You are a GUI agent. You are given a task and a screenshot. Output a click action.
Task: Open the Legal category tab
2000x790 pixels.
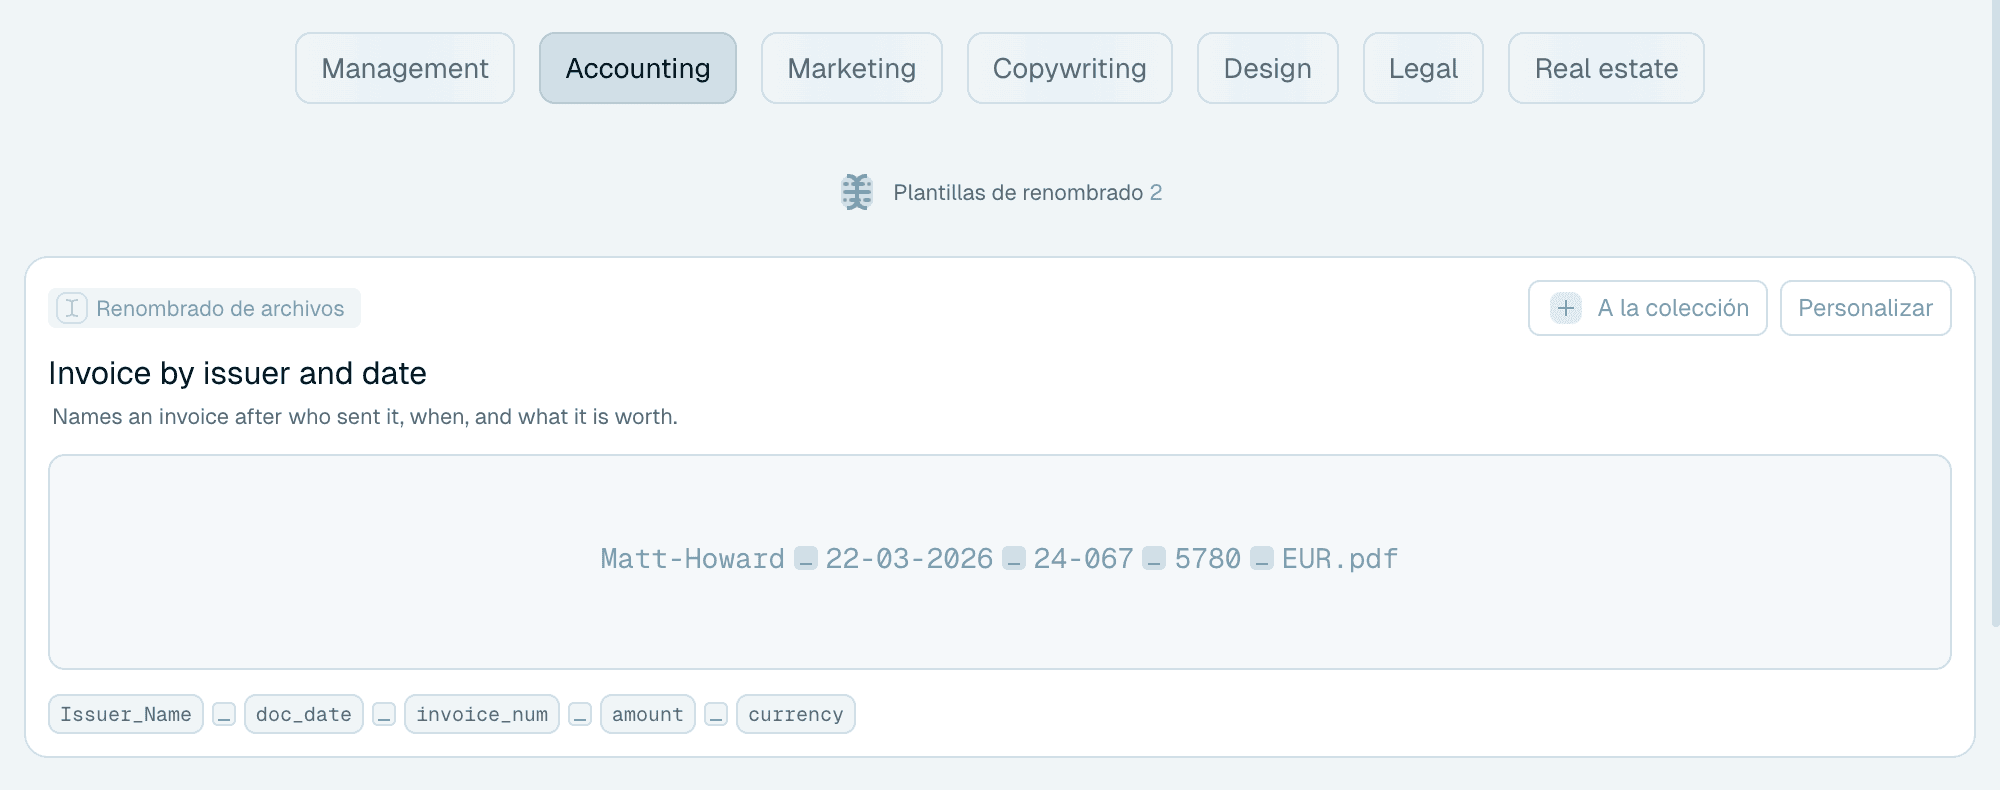coord(1423,68)
